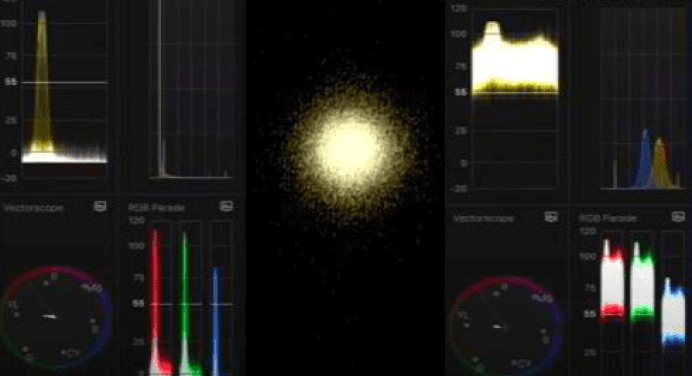Click the icon beside the right RGB Parade title
692x376 pixels.
click(x=678, y=217)
